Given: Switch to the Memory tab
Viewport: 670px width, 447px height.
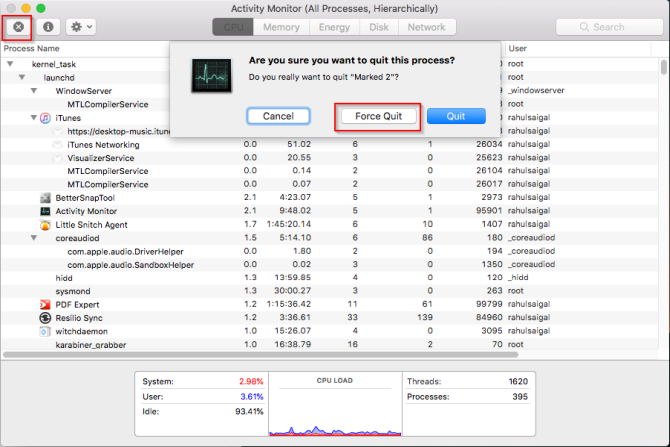Looking at the screenshot, I should tap(281, 27).
